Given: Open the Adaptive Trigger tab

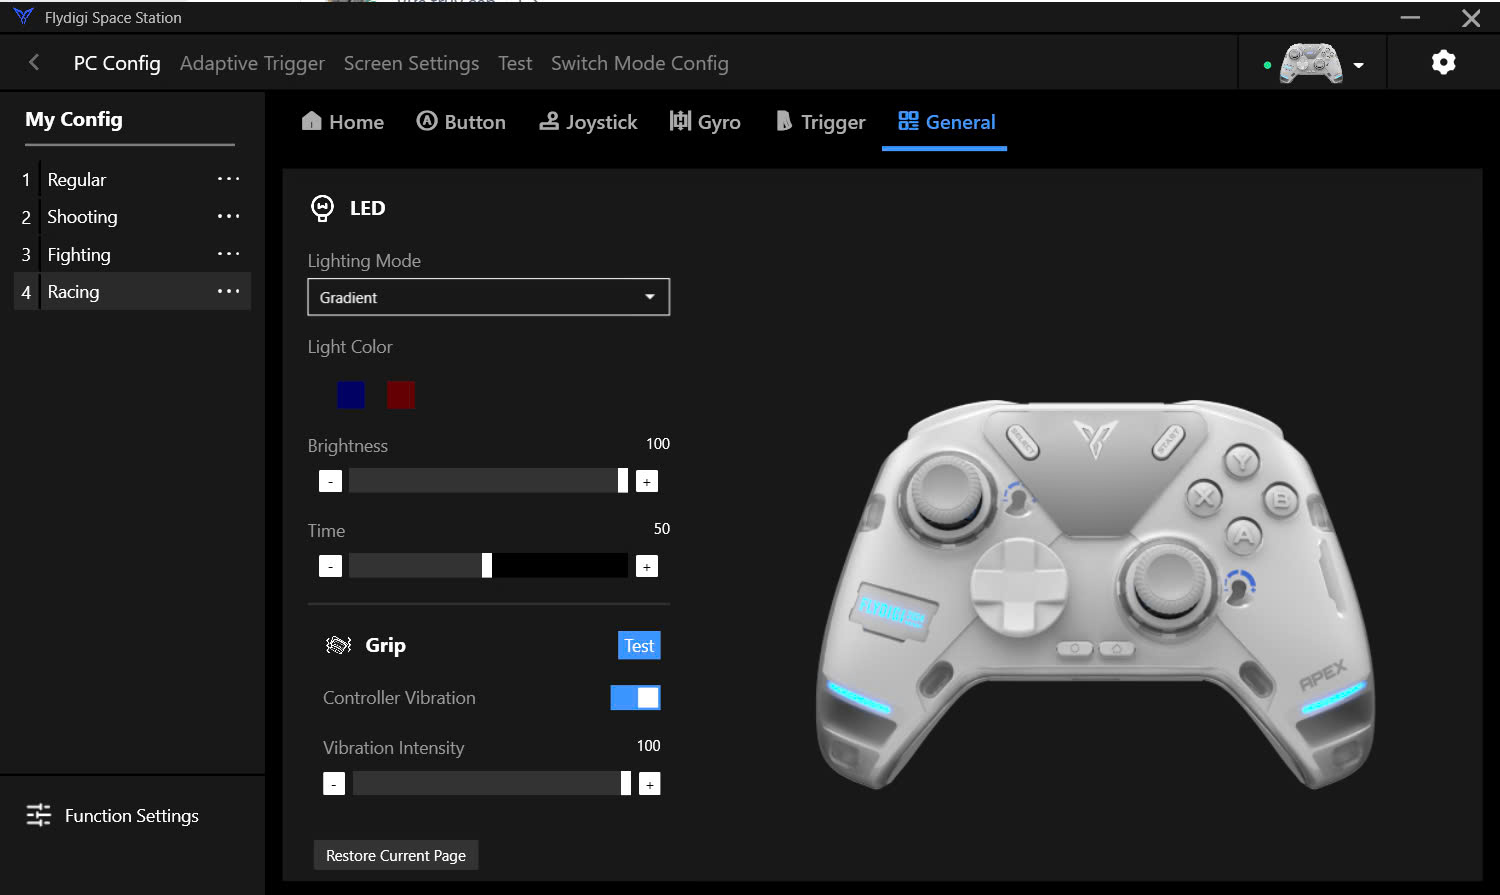Looking at the screenshot, I should pyautogui.click(x=252, y=63).
